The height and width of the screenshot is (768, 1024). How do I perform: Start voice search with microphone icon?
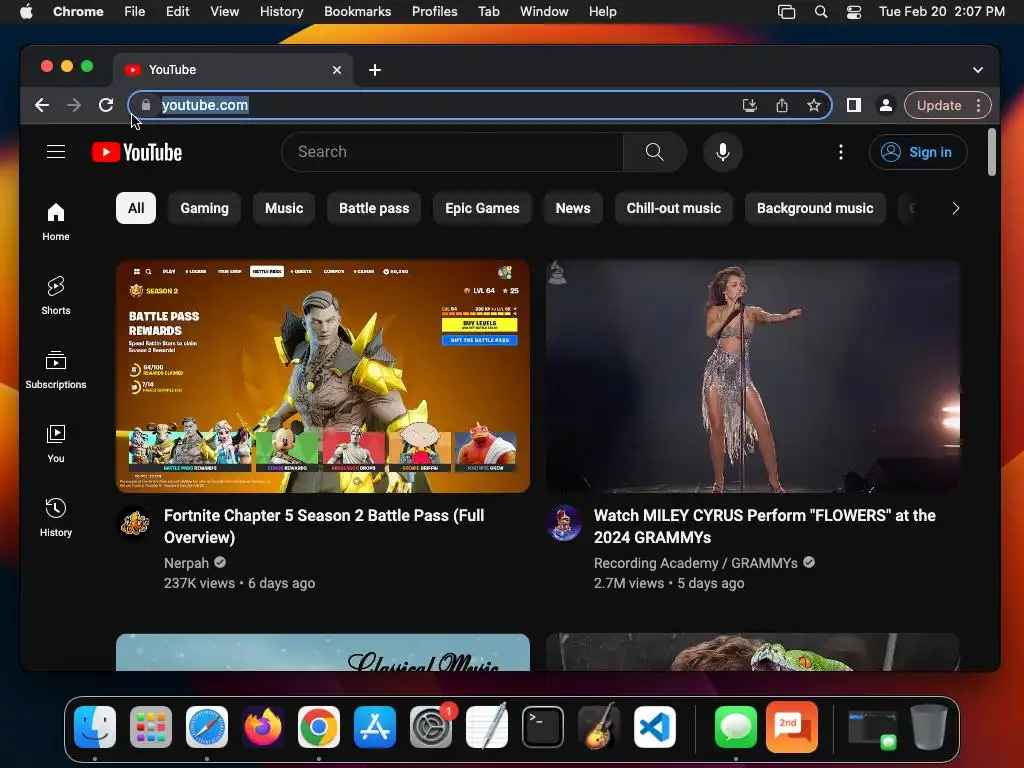click(722, 152)
